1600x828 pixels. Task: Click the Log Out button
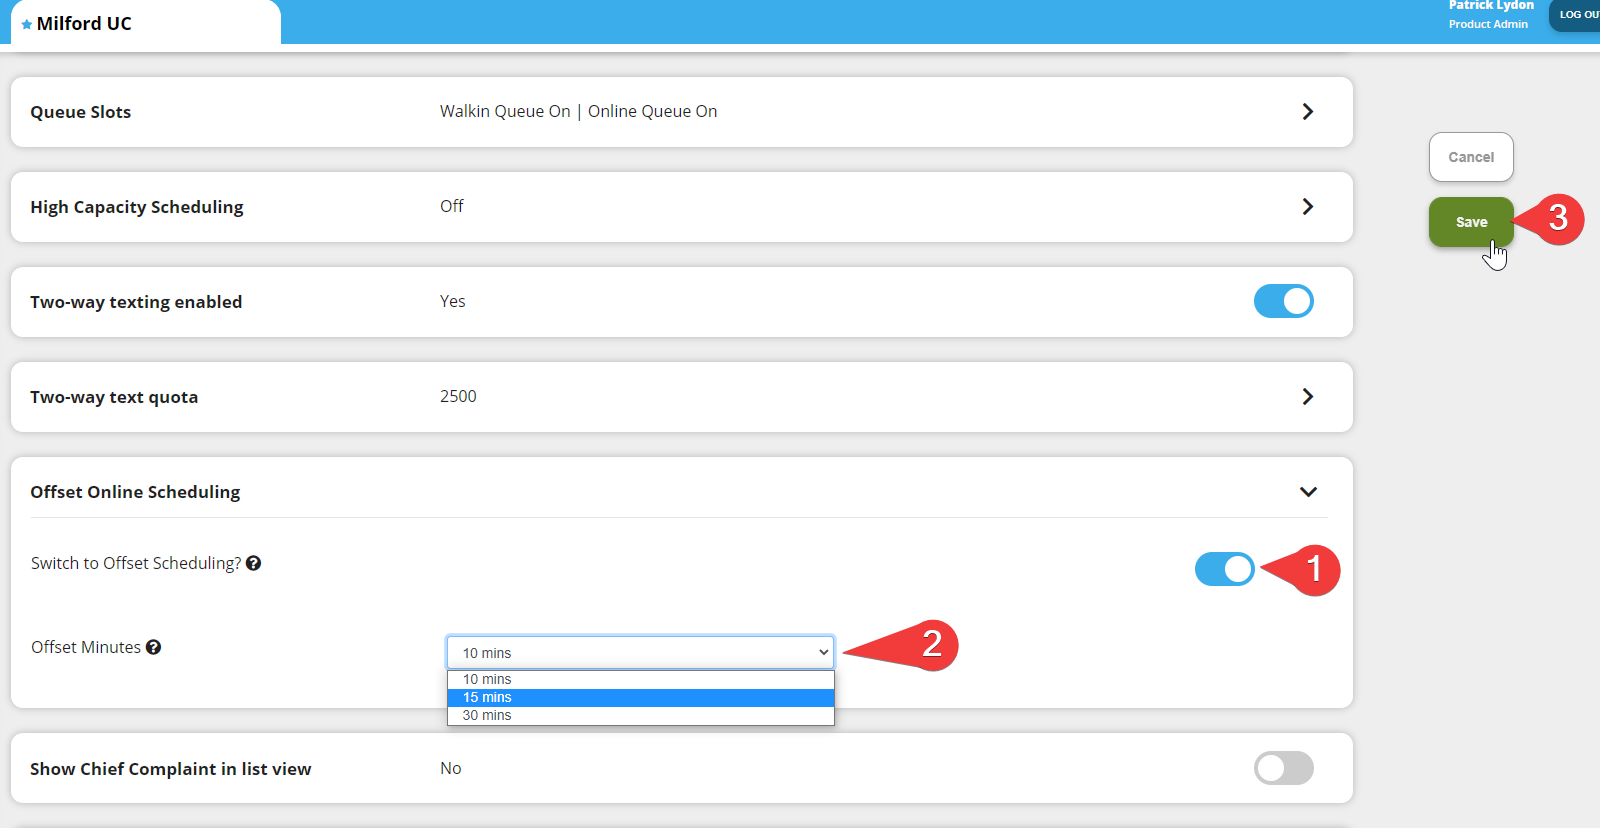pos(1577,15)
